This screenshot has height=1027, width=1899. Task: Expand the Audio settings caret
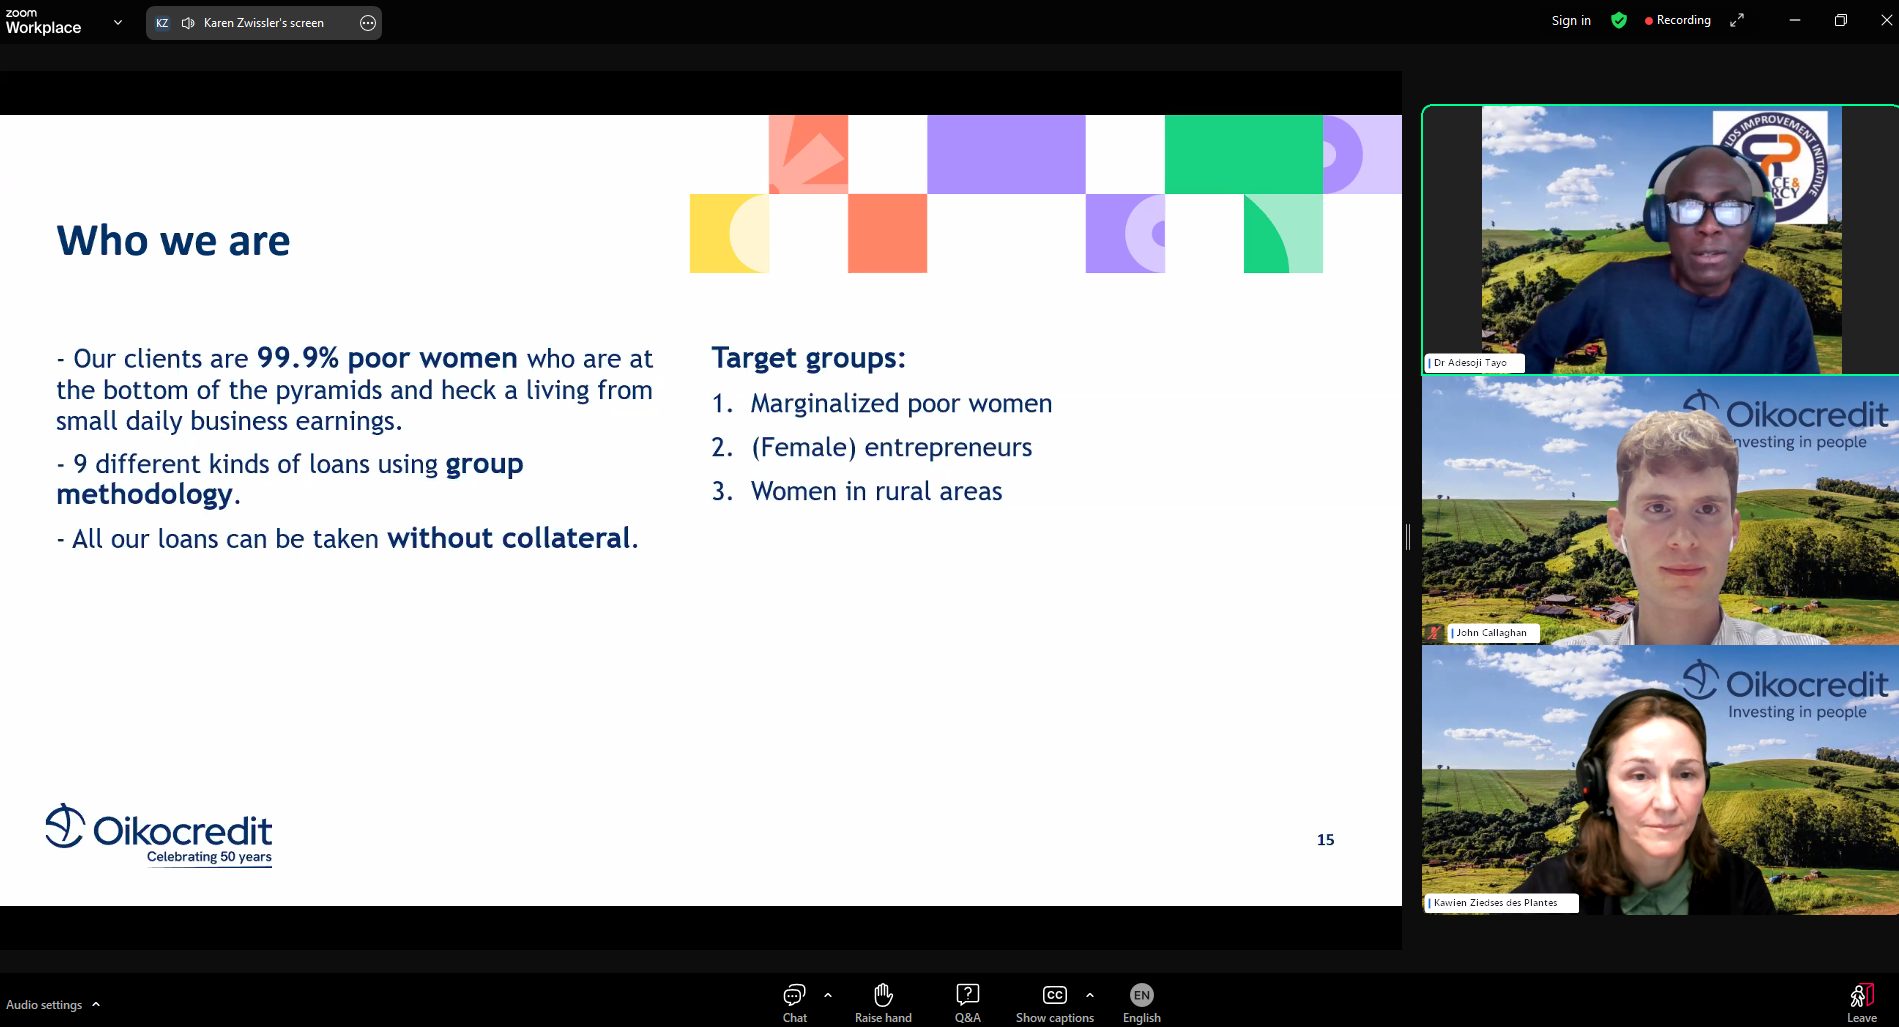click(x=96, y=1004)
